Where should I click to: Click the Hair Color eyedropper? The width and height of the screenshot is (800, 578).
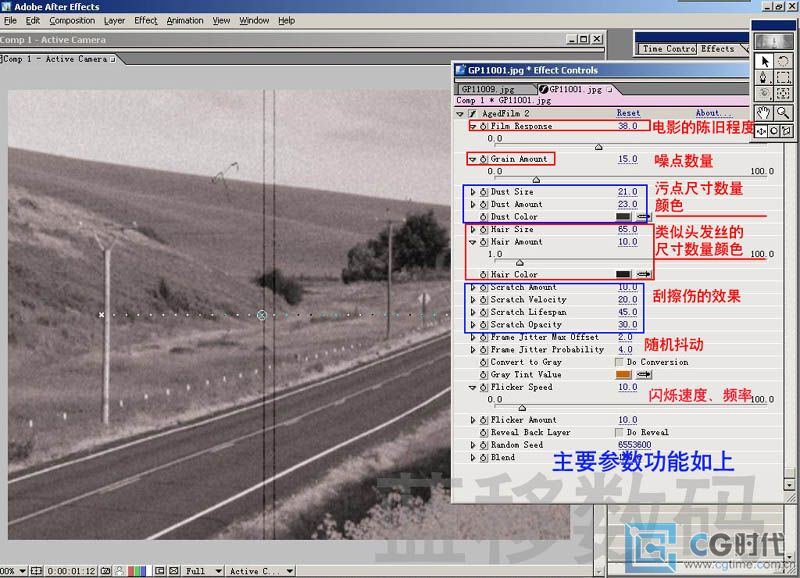pyautogui.click(x=644, y=274)
